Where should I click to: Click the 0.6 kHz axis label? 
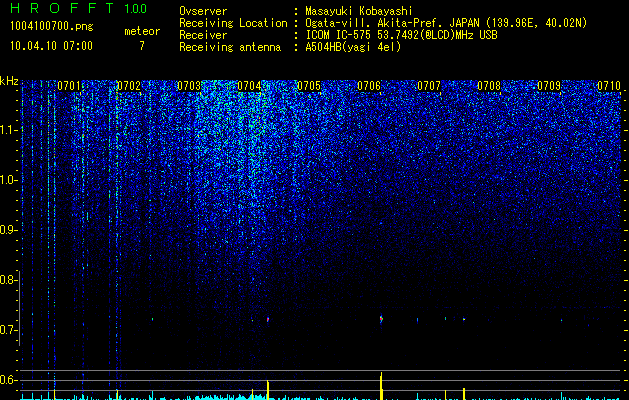(8, 380)
